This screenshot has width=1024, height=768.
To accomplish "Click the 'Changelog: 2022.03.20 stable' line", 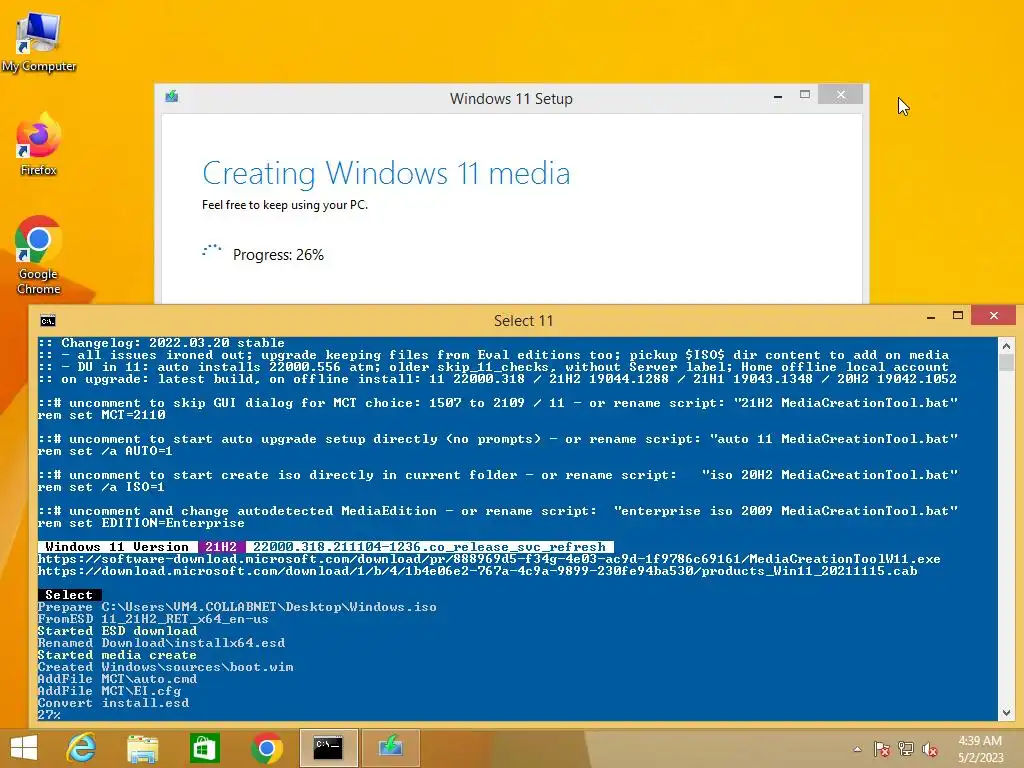I will pyautogui.click(x=161, y=343).
